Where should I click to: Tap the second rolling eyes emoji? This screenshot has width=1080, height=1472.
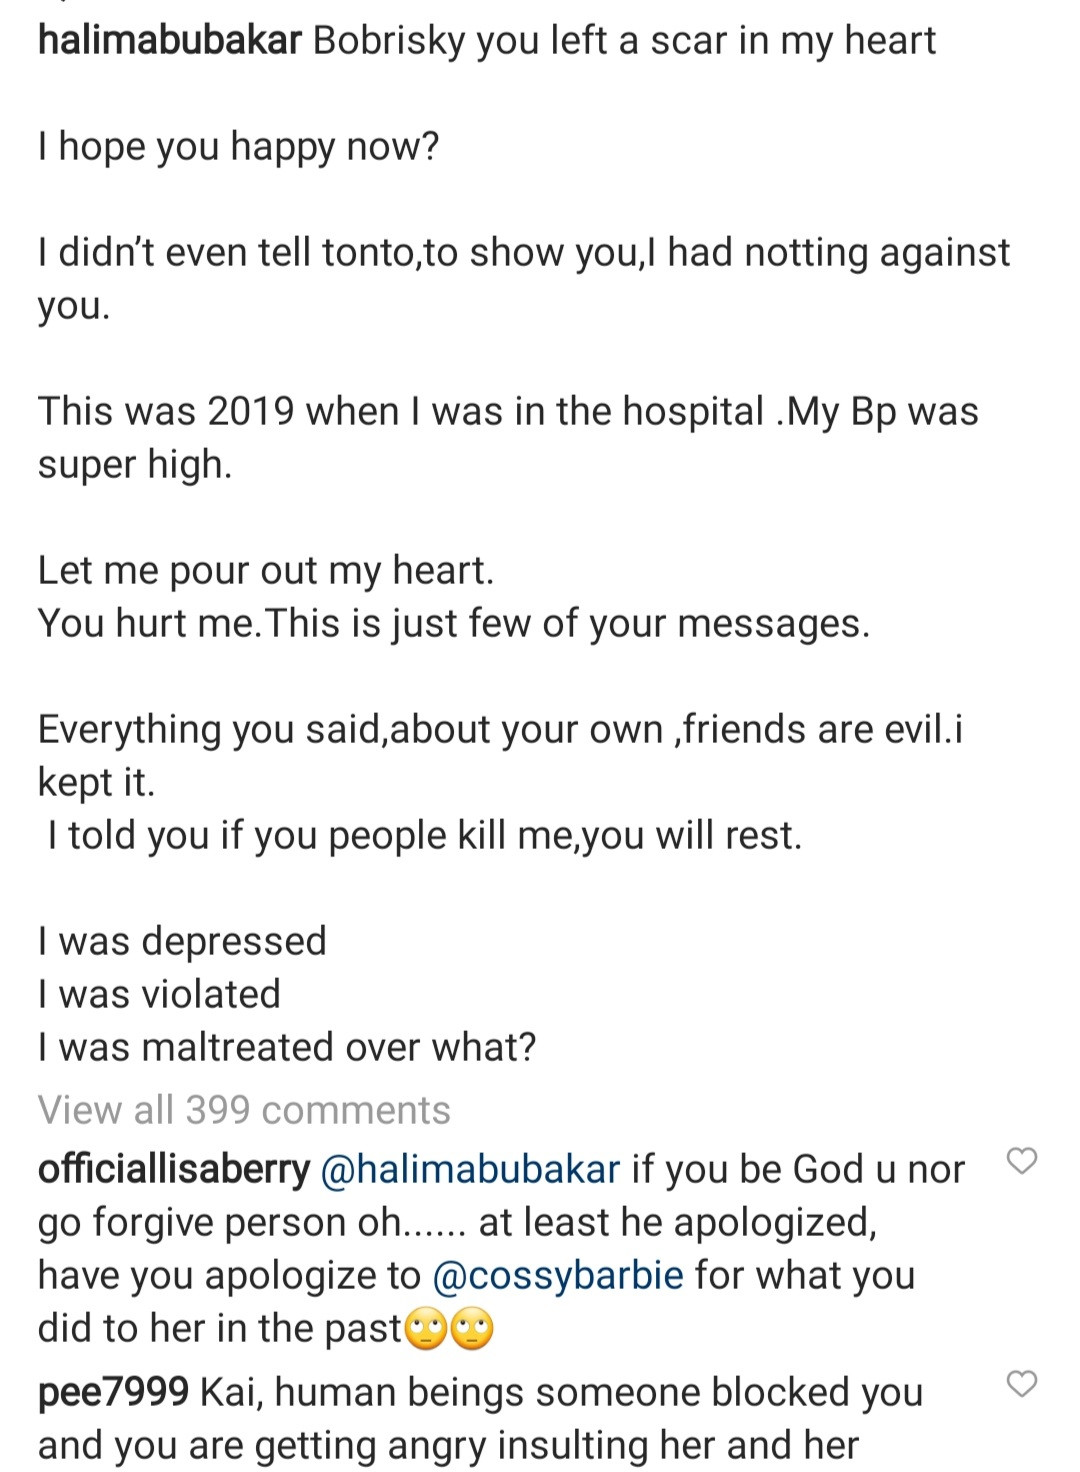473,1330
